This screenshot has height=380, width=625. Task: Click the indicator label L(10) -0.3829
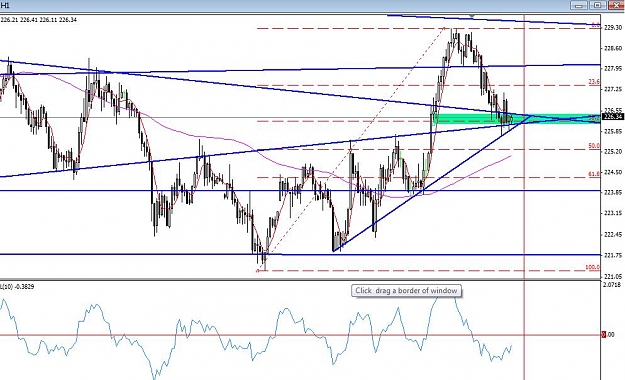[x=17, y=286]
